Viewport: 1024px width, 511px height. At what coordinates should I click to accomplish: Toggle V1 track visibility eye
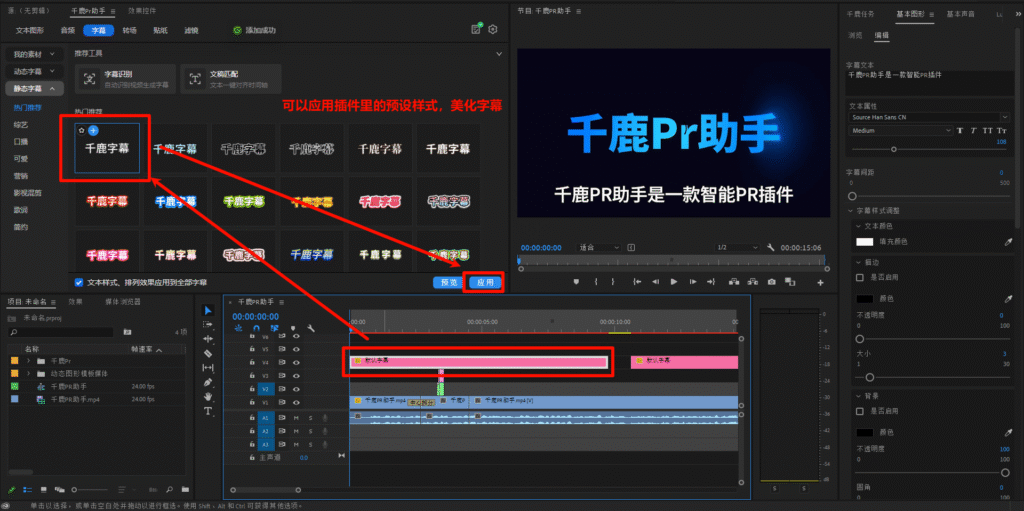(x=296, y=402)
